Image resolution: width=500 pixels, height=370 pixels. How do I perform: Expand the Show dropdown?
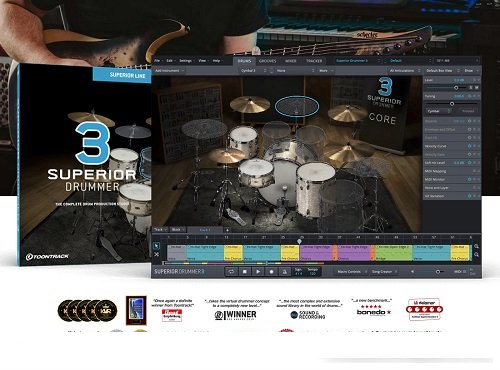point(471,71)
